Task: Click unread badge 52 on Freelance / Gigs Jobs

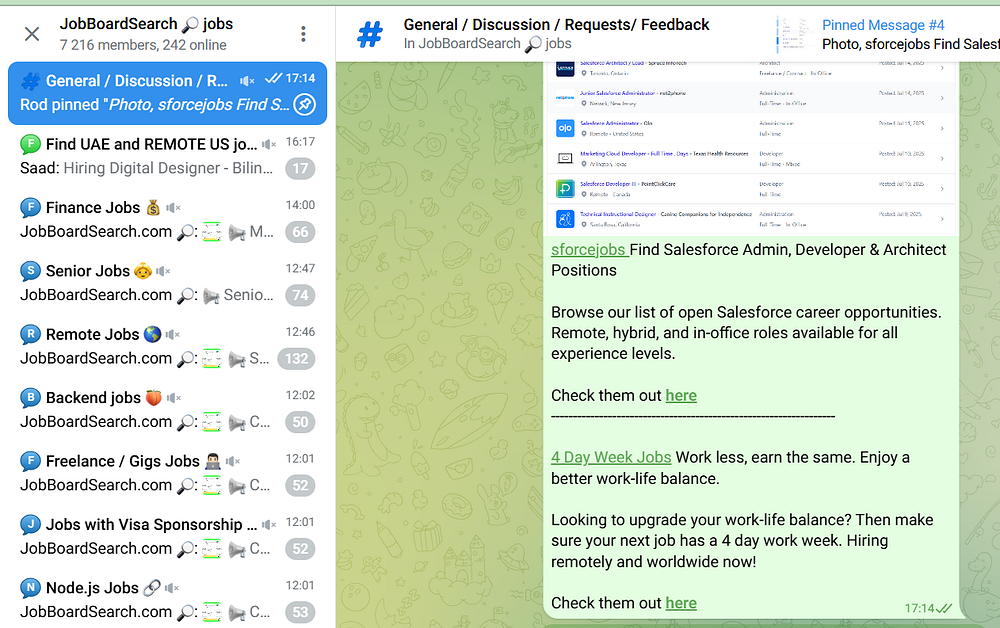Action: click(x=300, y=486)
